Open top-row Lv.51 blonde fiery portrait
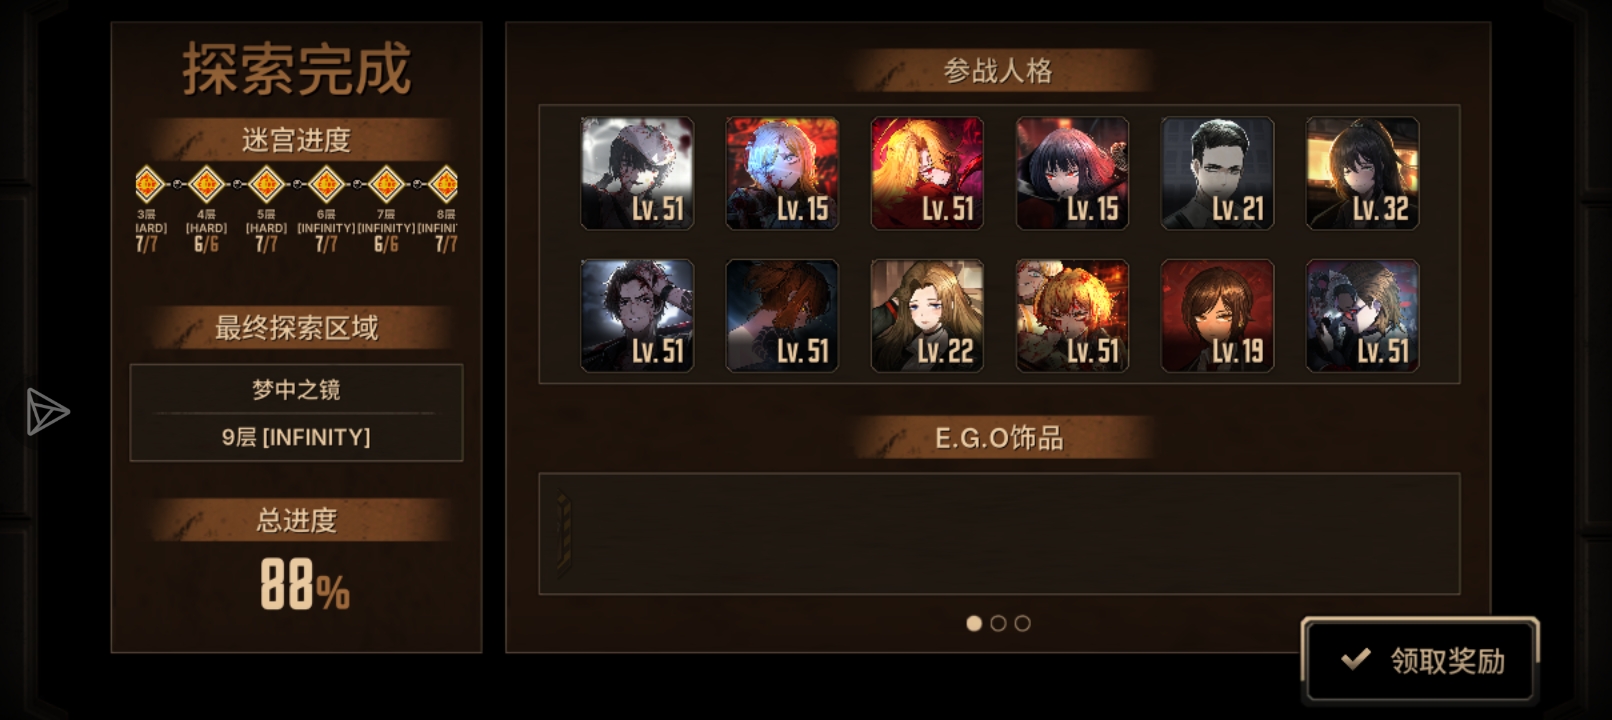 point(927,173)
